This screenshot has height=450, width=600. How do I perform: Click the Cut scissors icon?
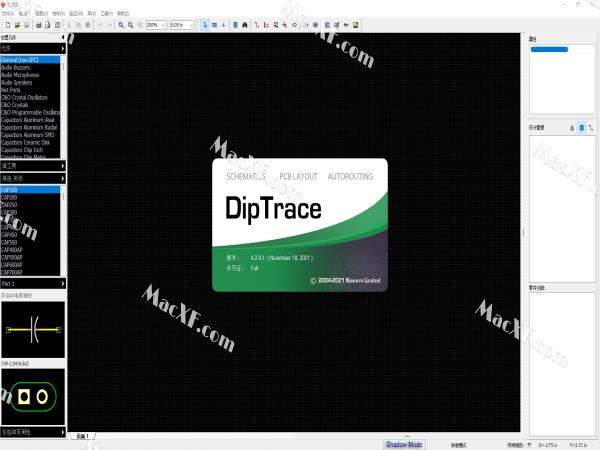(x=69, y=25)
